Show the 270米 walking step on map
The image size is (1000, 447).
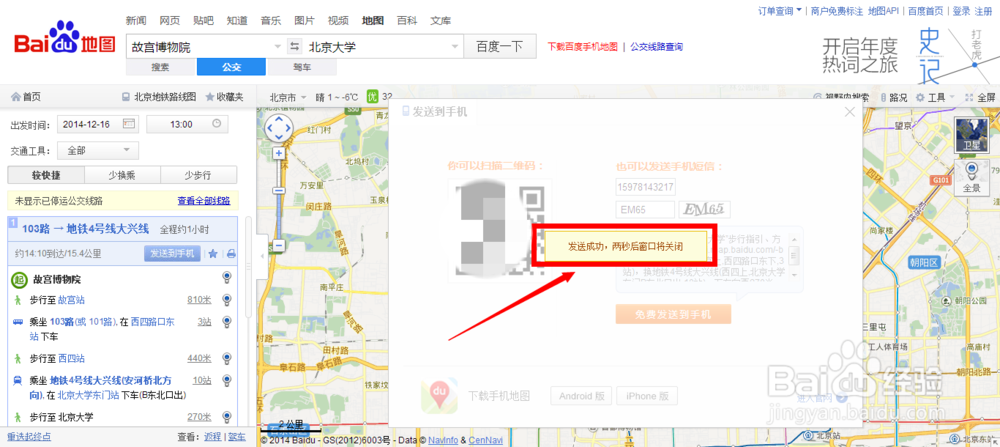pyautogui.click(x=226, y=417)
